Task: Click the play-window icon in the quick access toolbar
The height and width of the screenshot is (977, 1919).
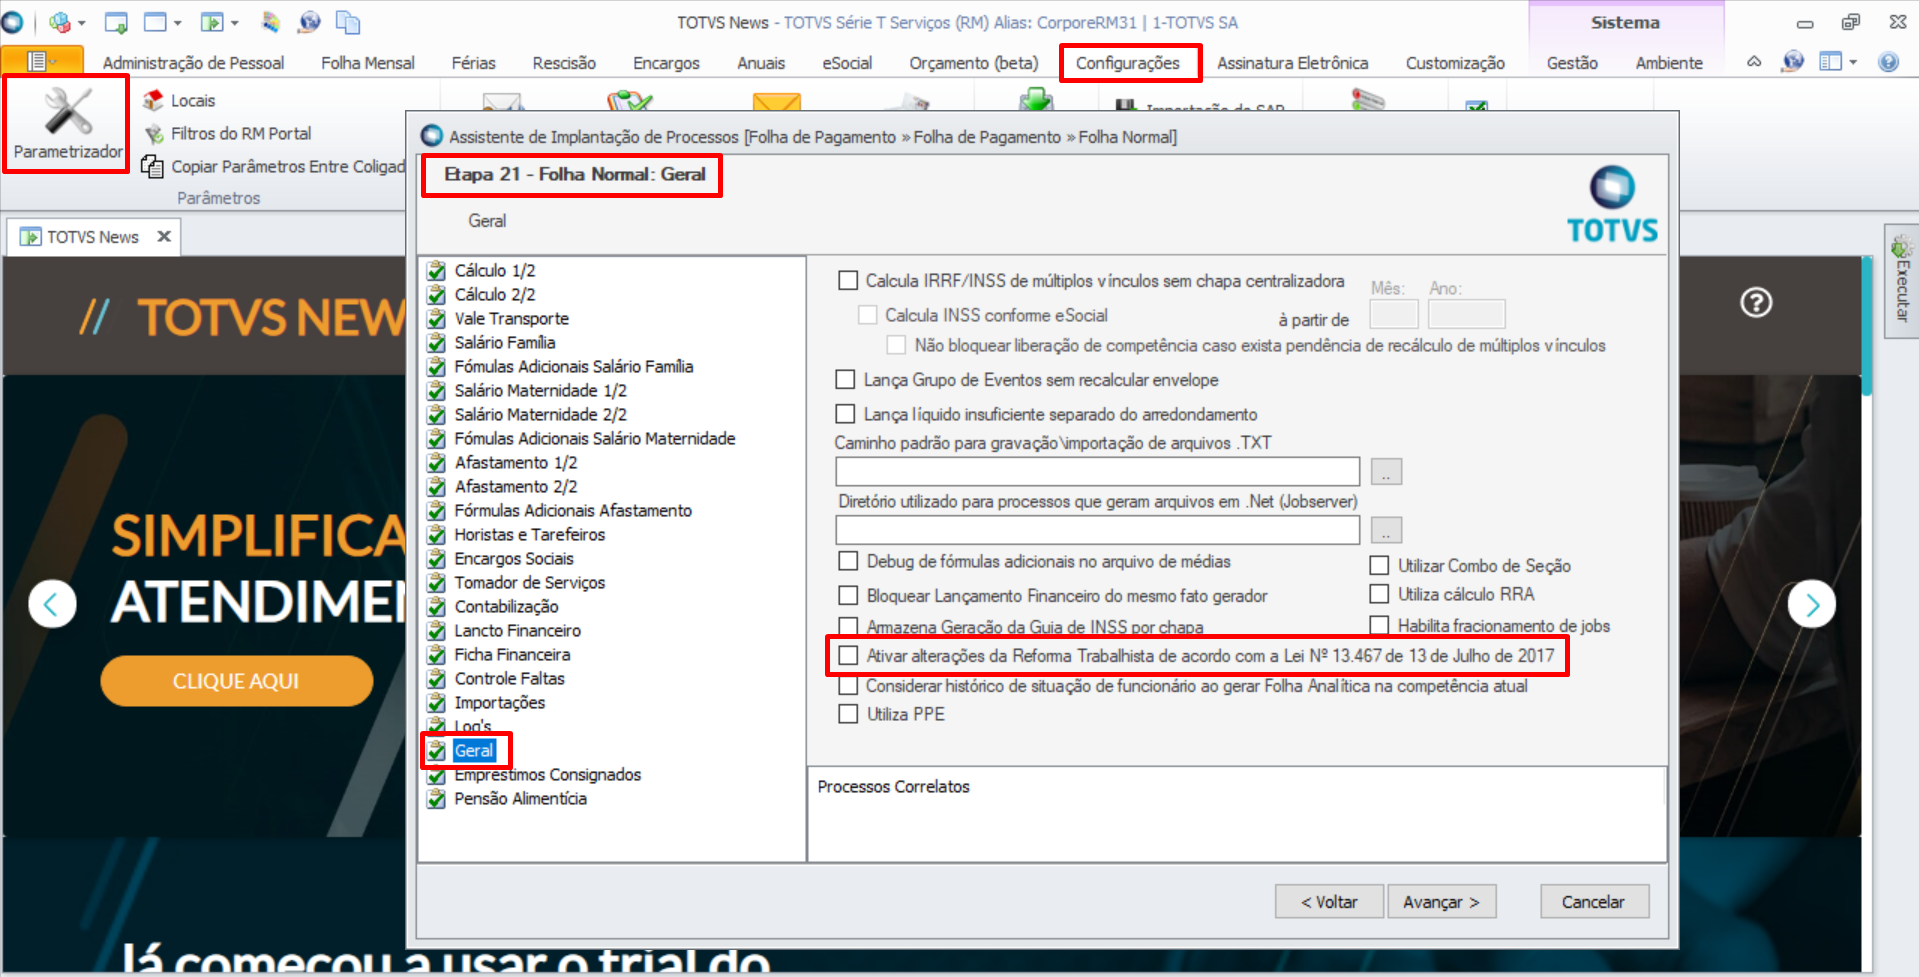Action: pyautogui.click(x=211, y=22)
